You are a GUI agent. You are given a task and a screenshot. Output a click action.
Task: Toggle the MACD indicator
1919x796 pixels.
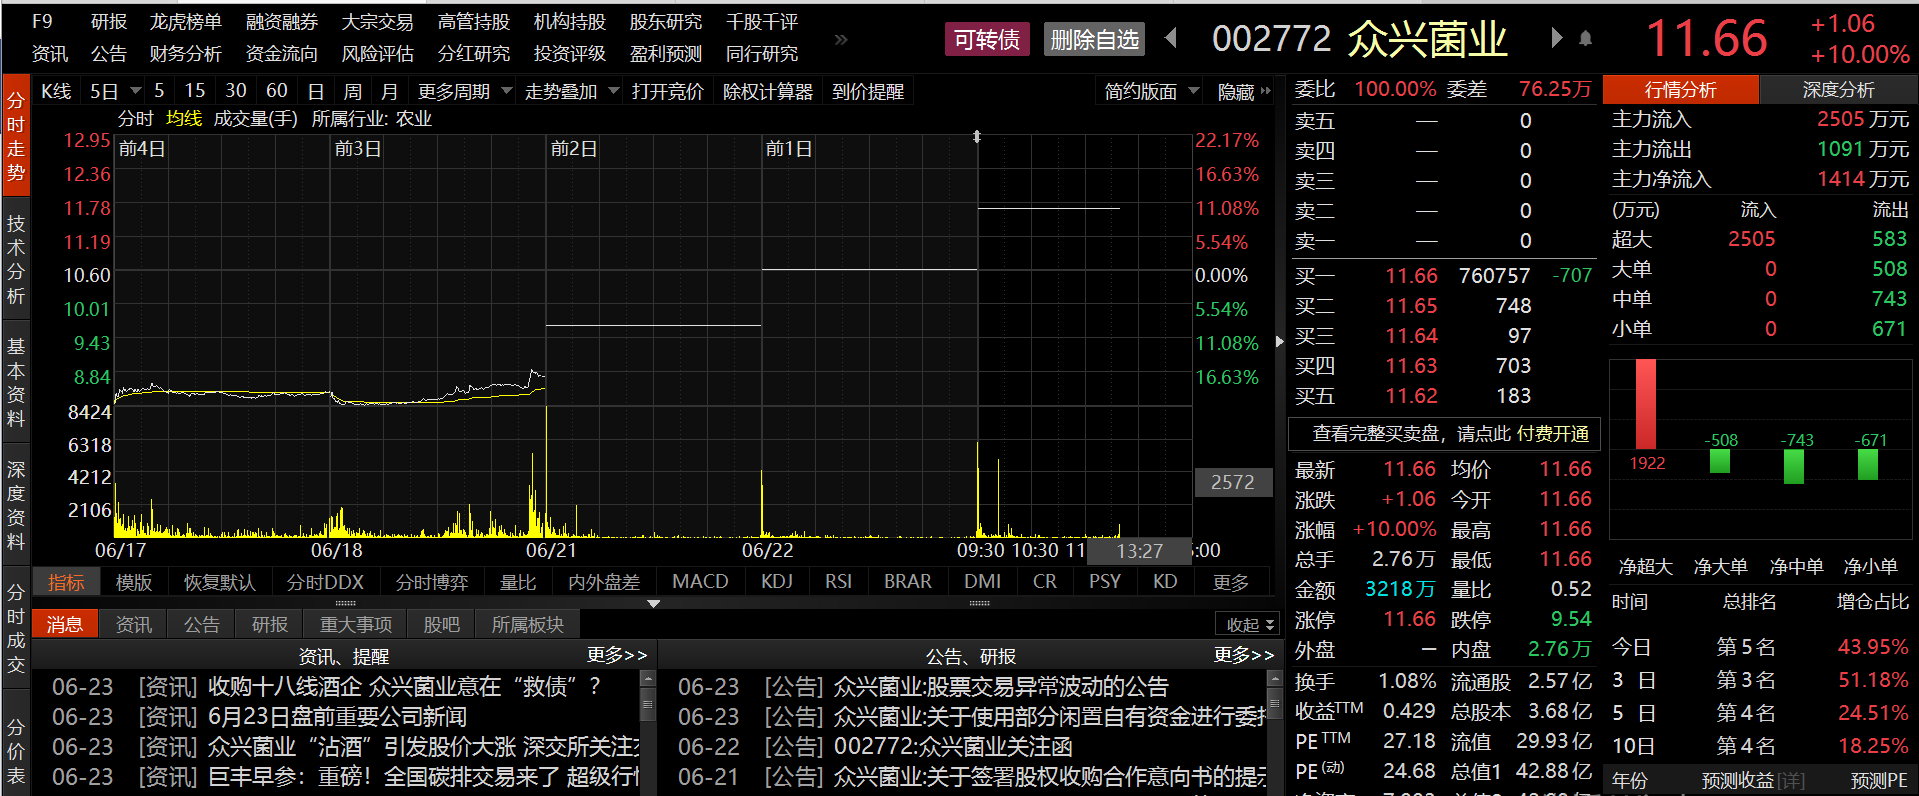click(700, 581)
